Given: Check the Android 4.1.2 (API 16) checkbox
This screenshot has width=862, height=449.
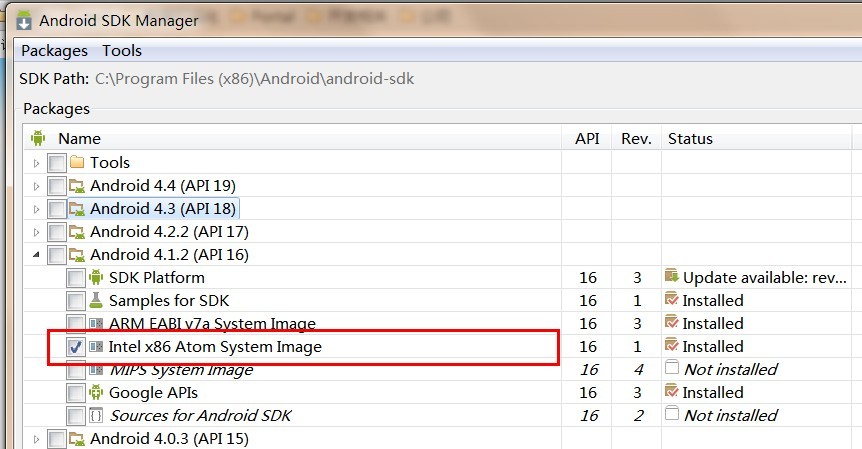Looking at the screenshot, I should [x=57, y=255].
